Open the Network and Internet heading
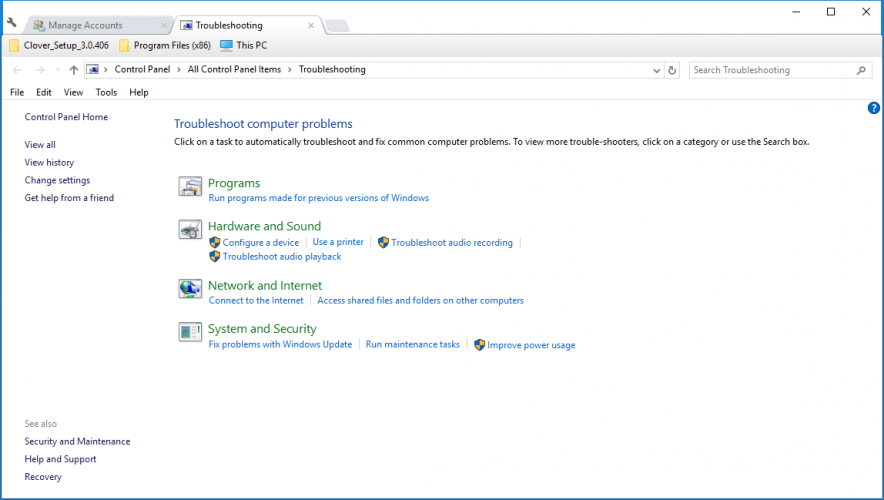This screenshot has width=884, height=500. 265,285
